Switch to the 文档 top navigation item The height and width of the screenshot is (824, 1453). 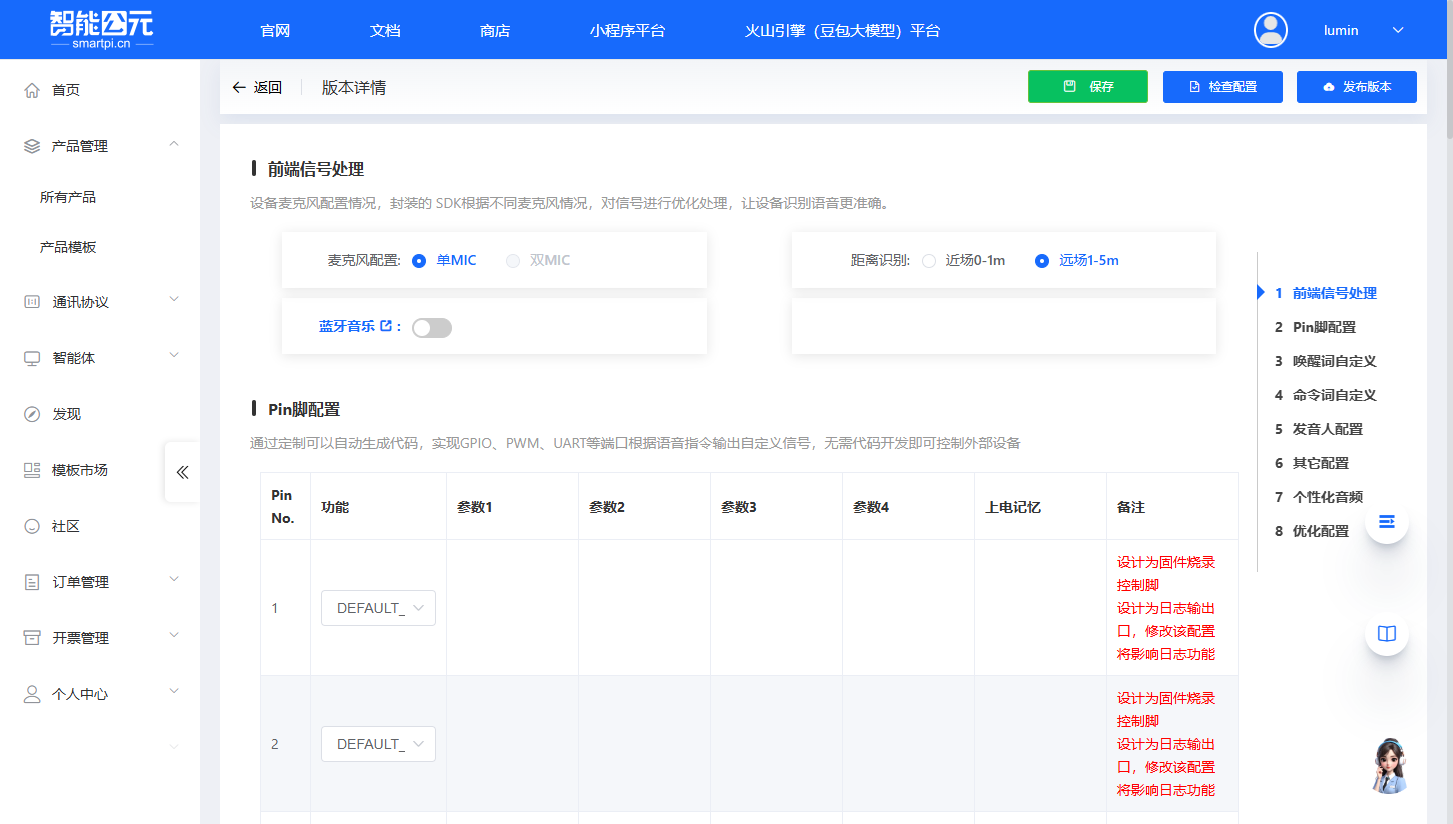click(x=385, y=30)
